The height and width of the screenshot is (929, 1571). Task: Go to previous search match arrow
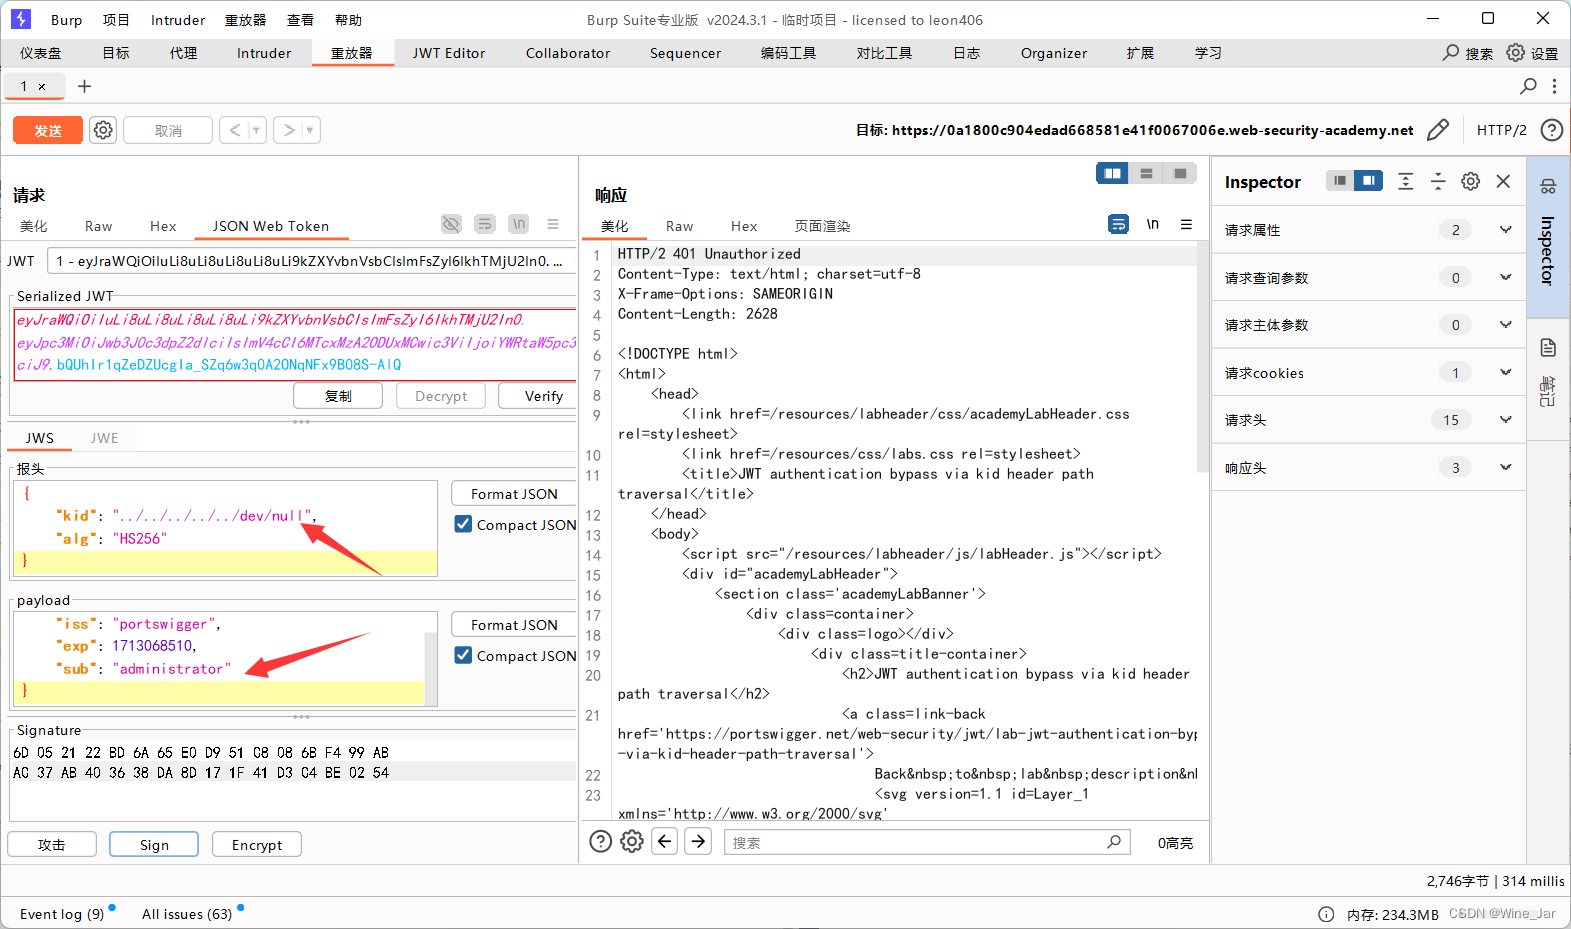click(665, 841)
